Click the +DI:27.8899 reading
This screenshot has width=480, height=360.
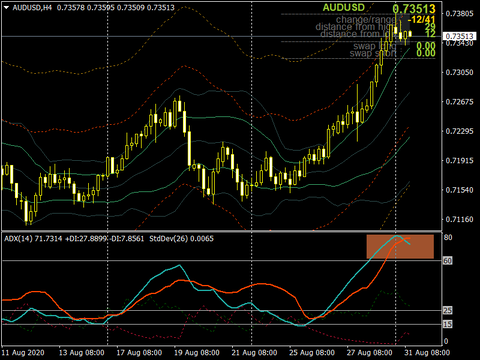(86, 238)
